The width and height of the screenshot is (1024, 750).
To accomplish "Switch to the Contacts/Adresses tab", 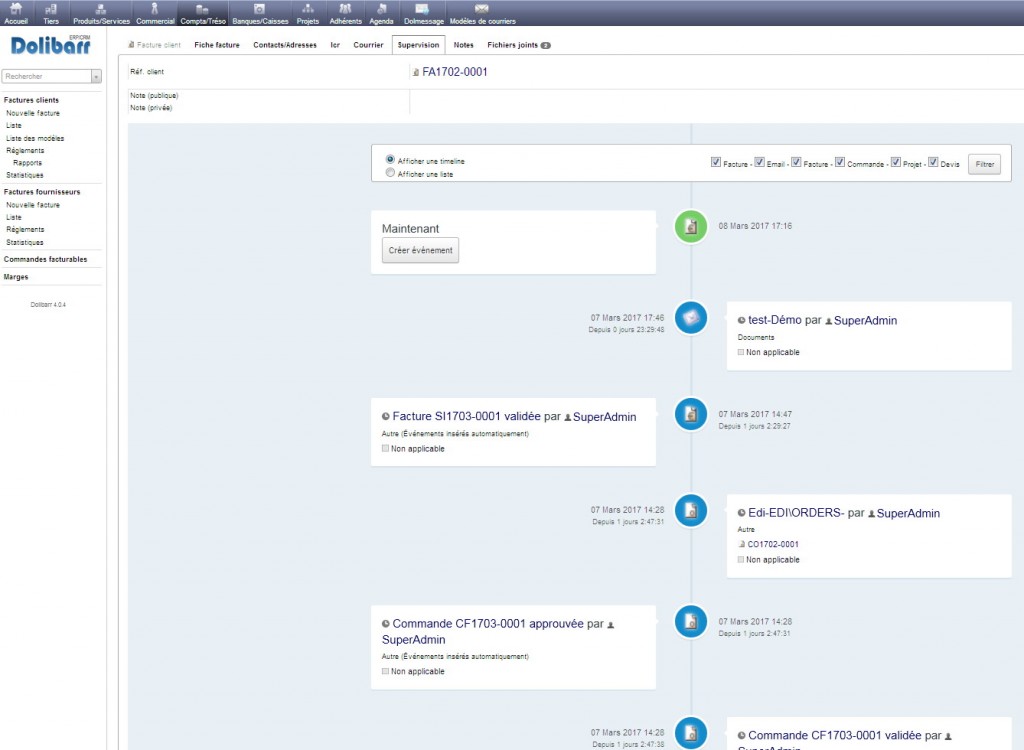I will pos(285,45).
